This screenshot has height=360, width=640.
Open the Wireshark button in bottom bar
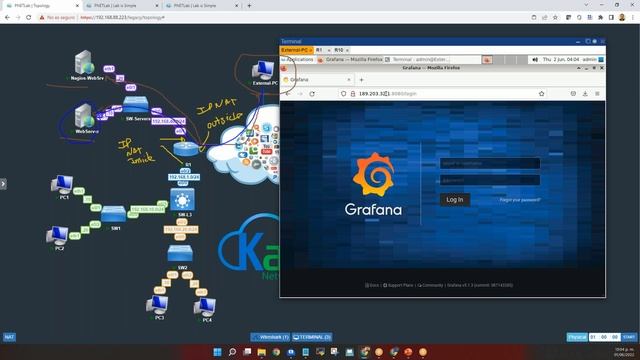click(x=270, y=337)
